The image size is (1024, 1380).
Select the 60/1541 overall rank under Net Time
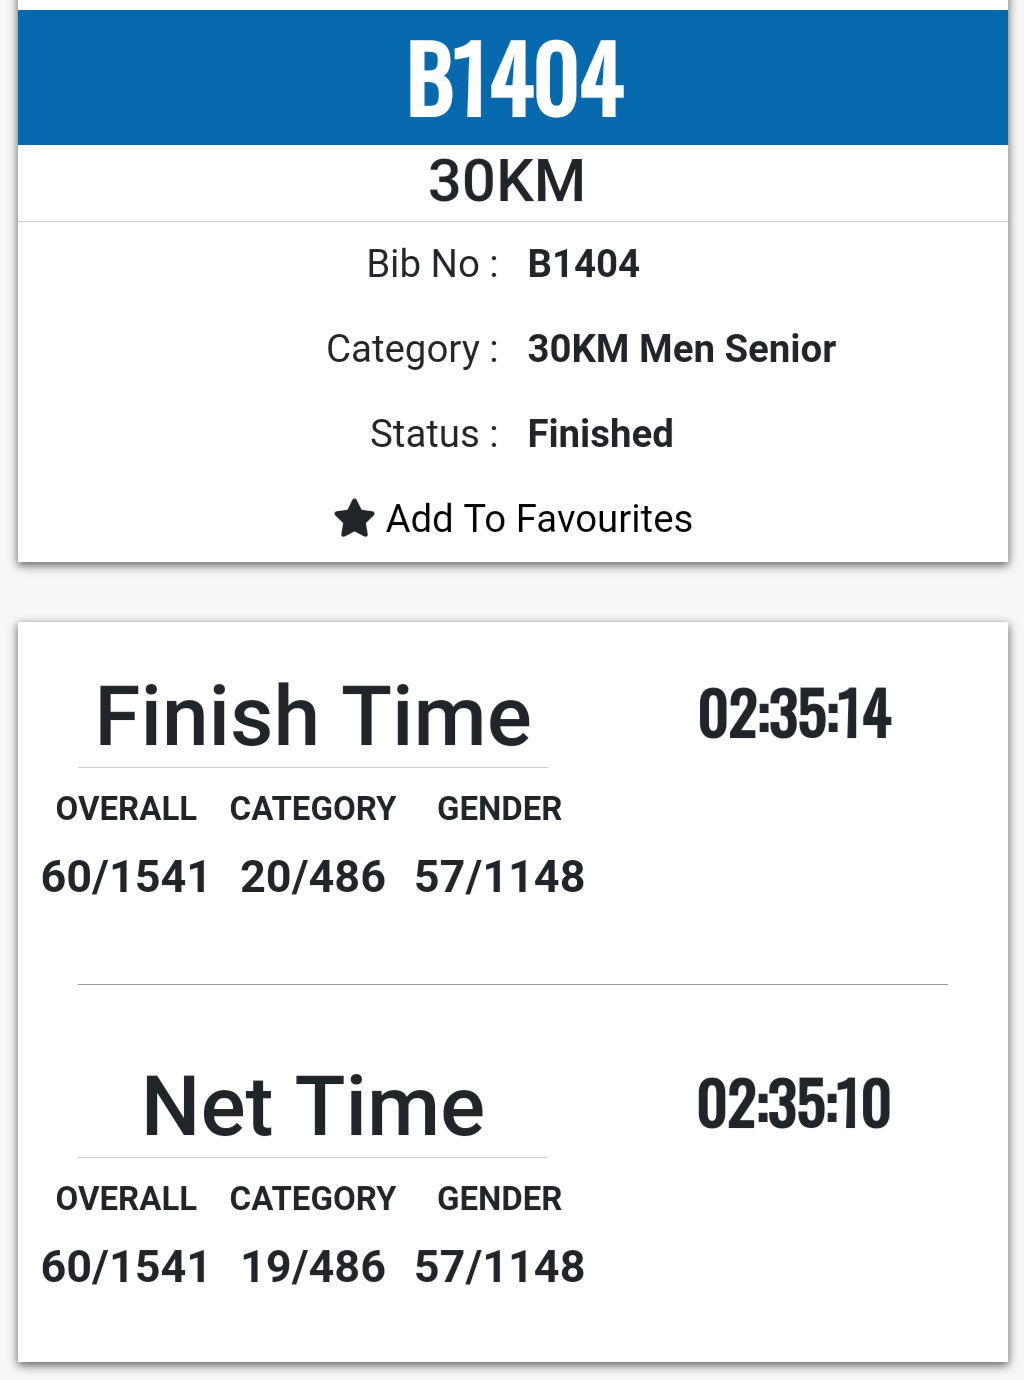(125, 1267)
